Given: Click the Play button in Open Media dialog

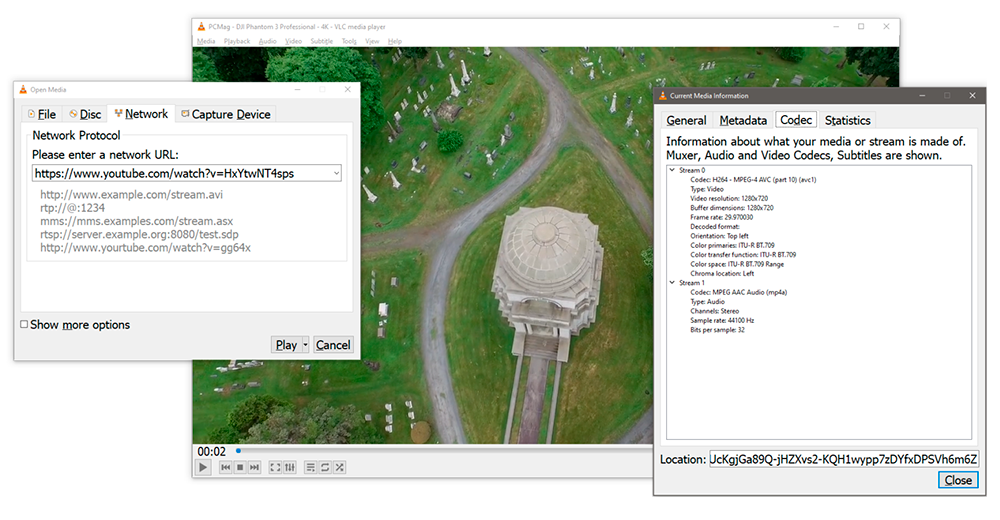Looking at the screenshot, I should coord(286,345).
